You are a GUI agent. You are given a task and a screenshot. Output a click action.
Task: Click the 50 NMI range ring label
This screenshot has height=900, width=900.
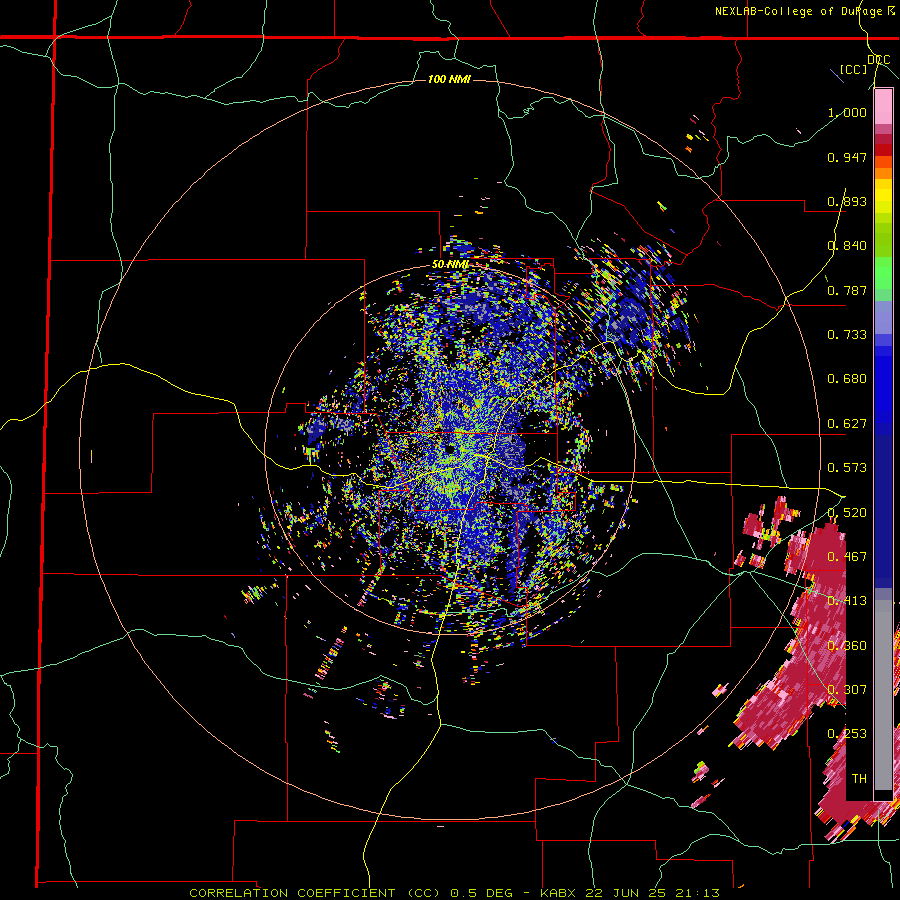pos(450,265)
